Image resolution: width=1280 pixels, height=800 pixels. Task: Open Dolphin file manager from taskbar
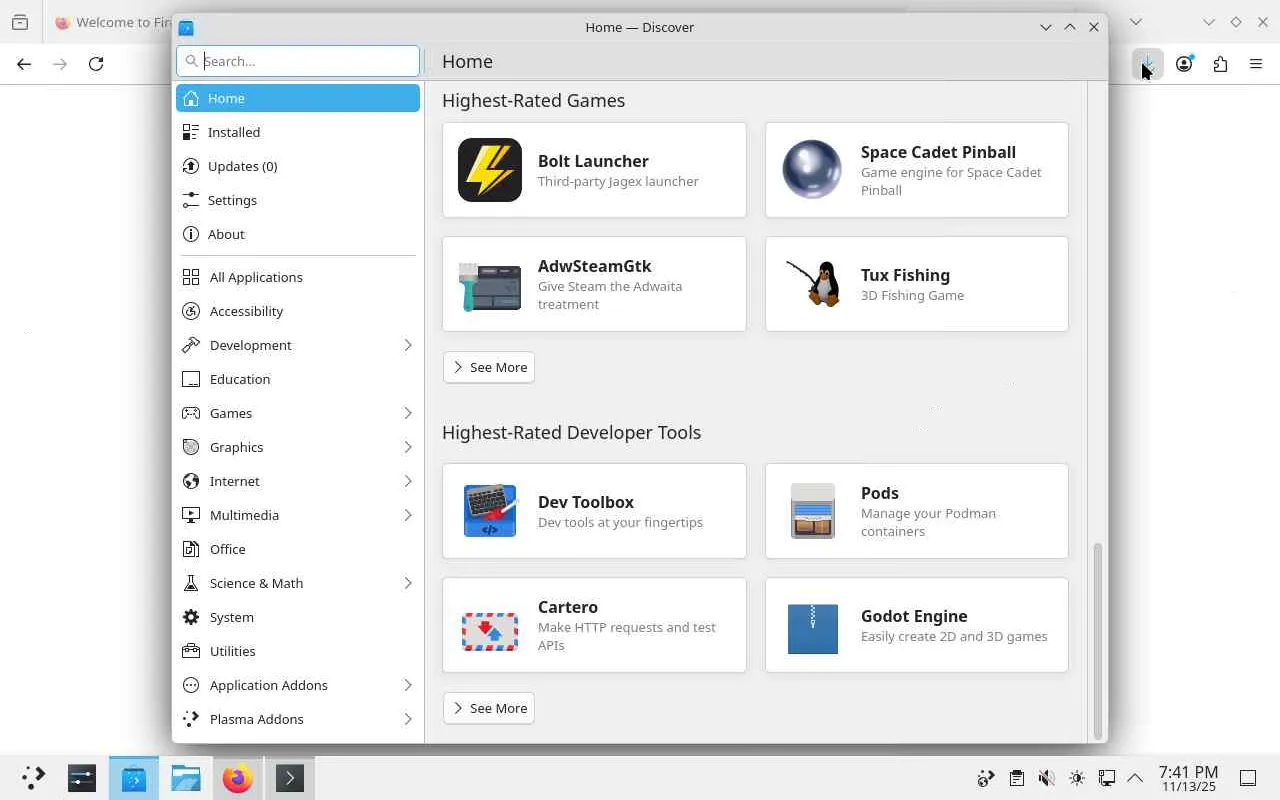click(186, 778)
